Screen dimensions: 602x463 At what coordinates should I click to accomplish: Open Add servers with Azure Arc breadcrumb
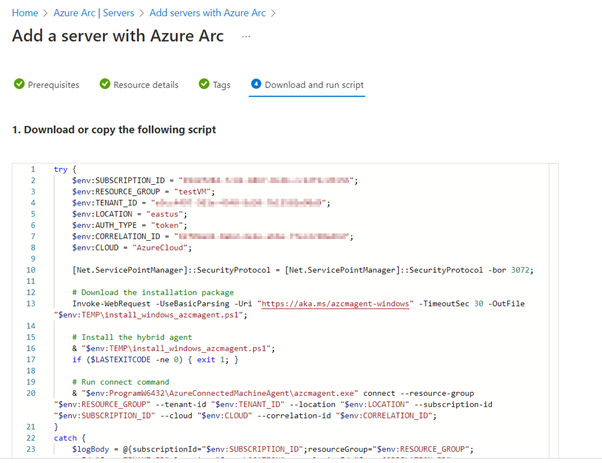pyautogui.click(x=208, y=13)
